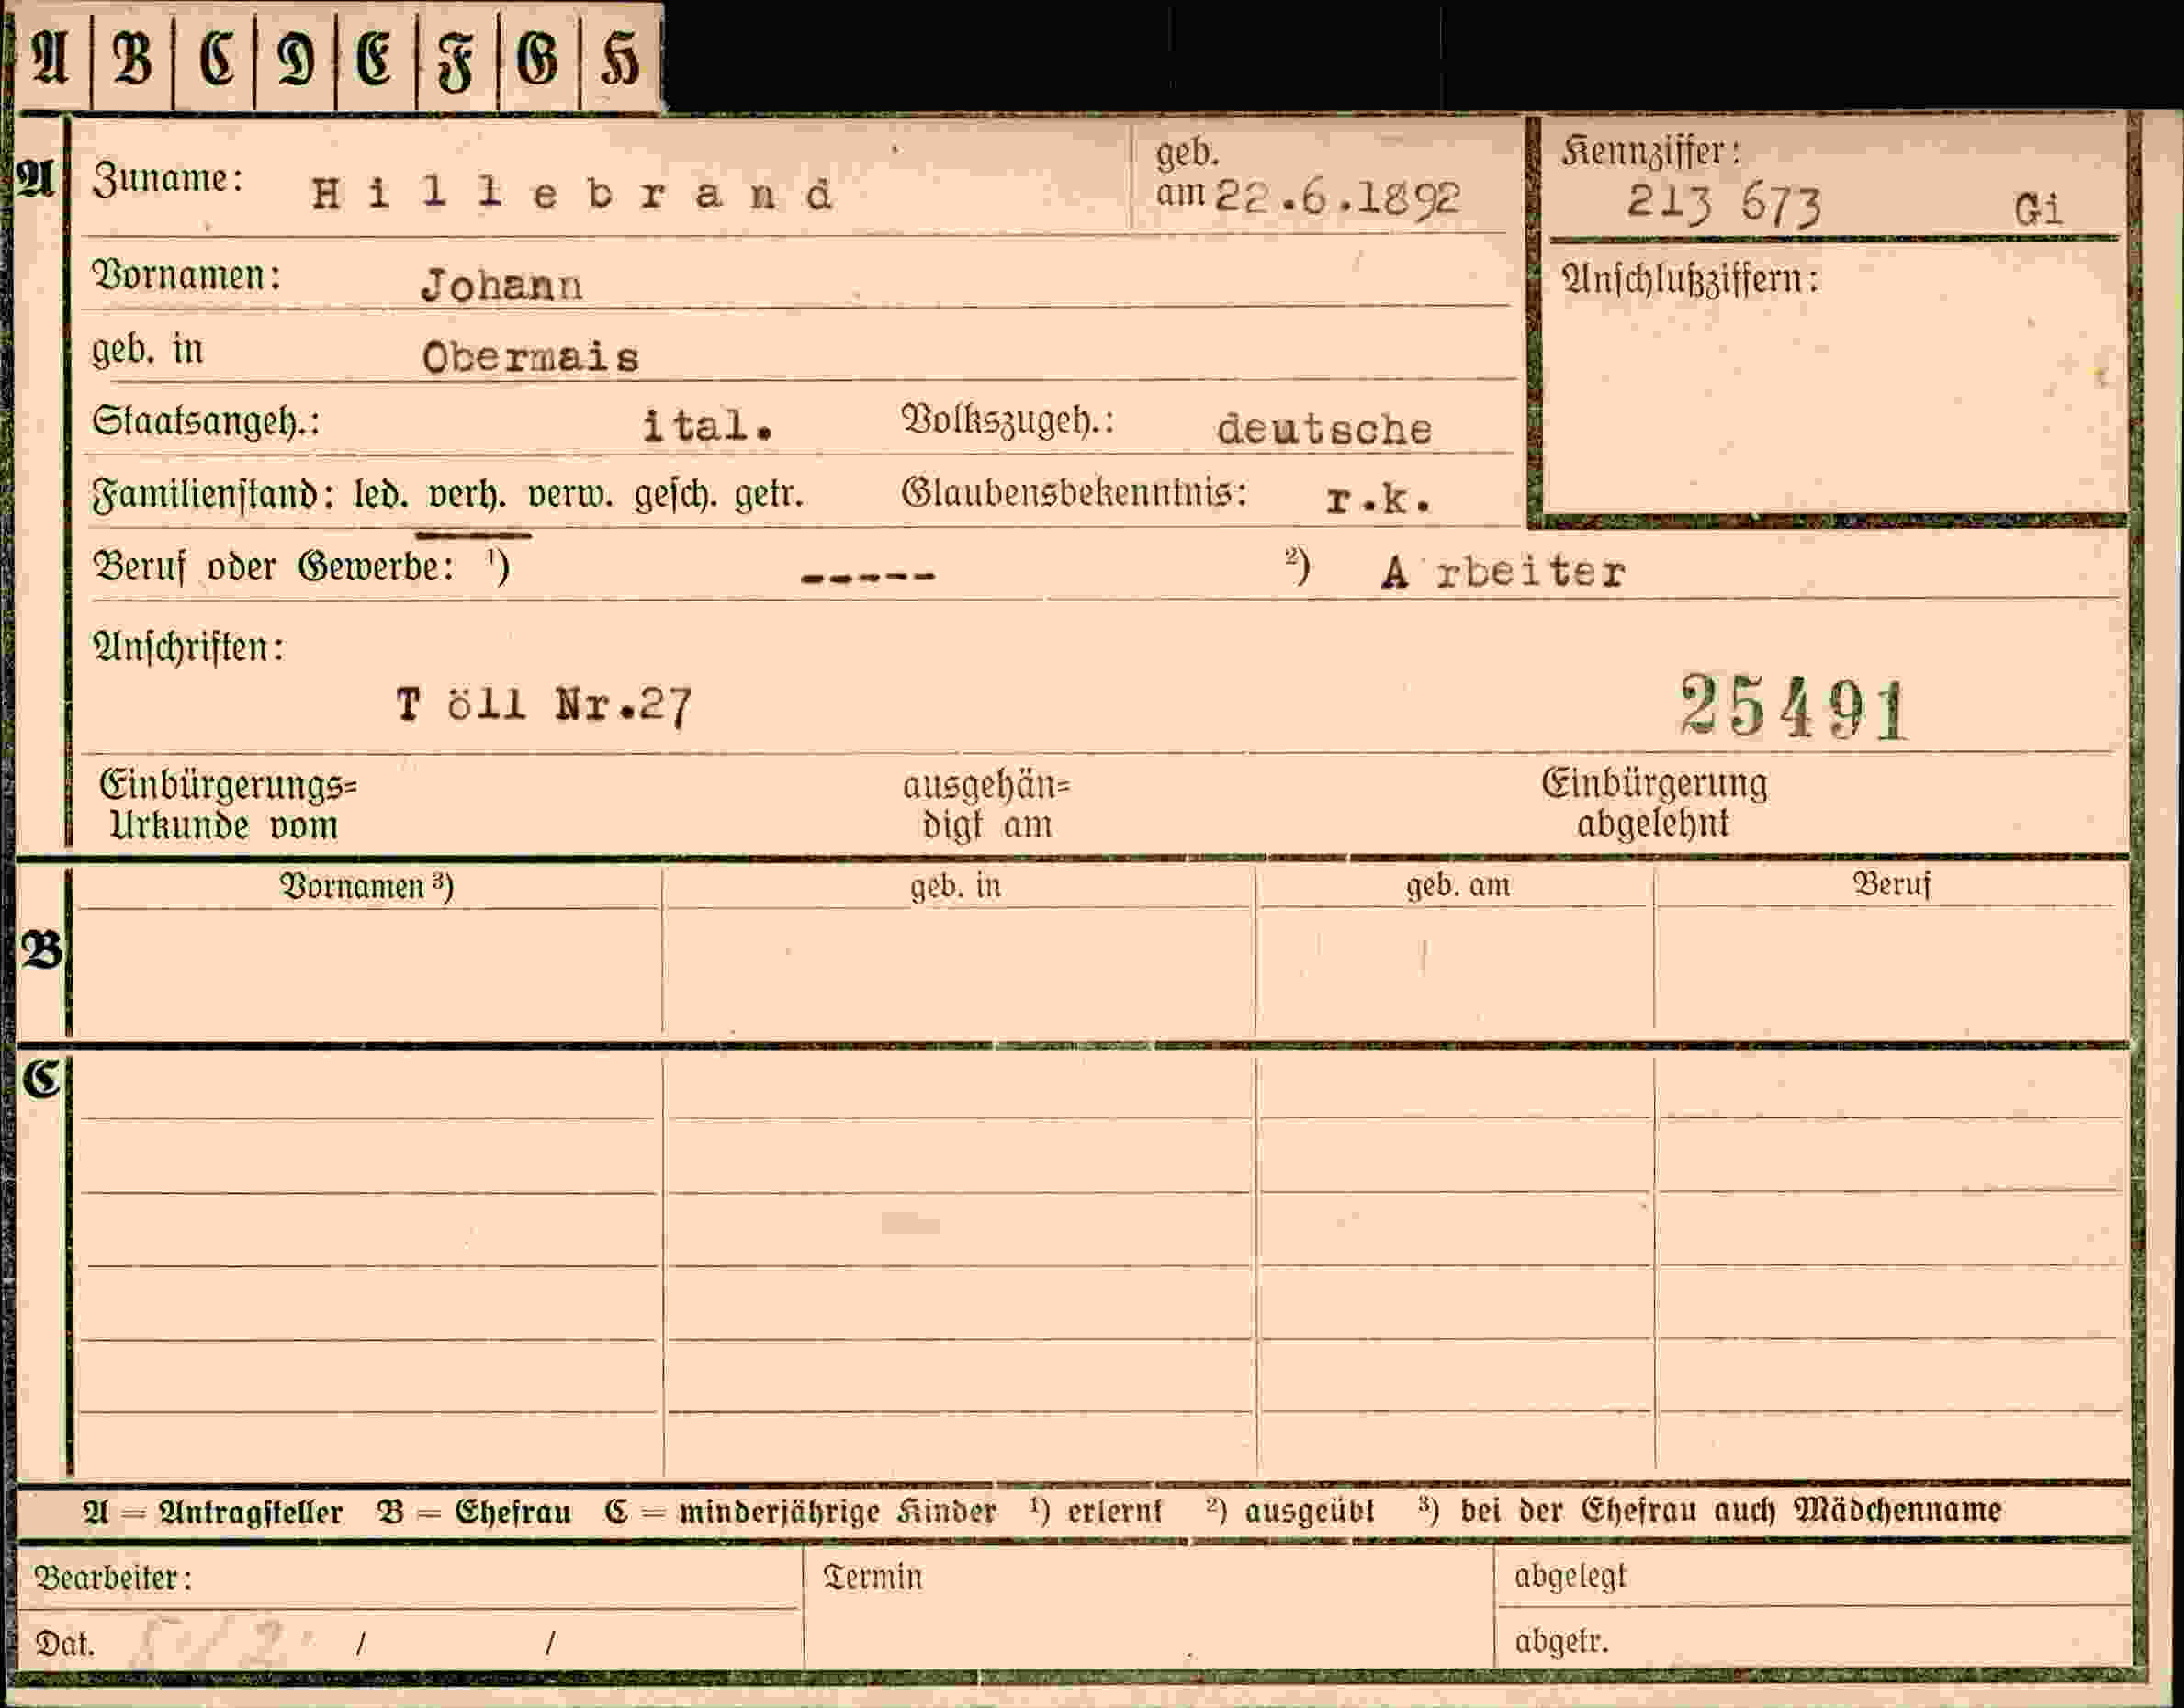This screenshot has height=1708, width=2184.
Task: Click the dashes under learned profession
Action: pyautogui.click(x=867, y=576)
